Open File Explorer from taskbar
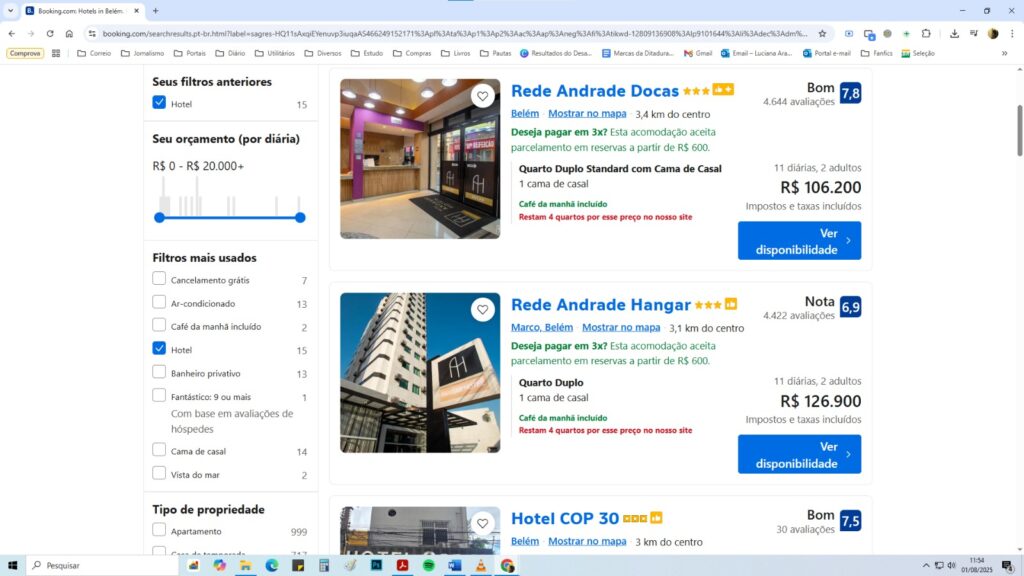The width and height of the screenshot is (1024, 576). (x=246, y=566)
